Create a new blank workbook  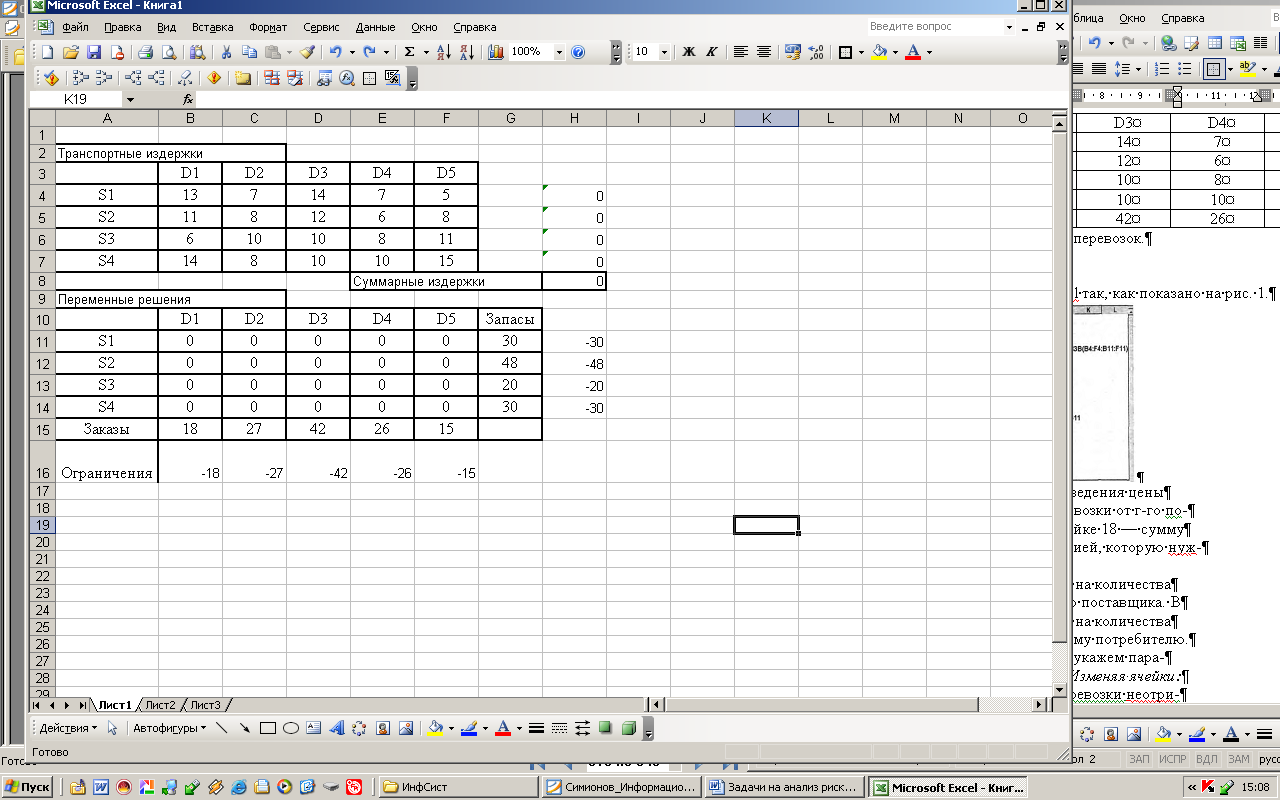point(47,52)
